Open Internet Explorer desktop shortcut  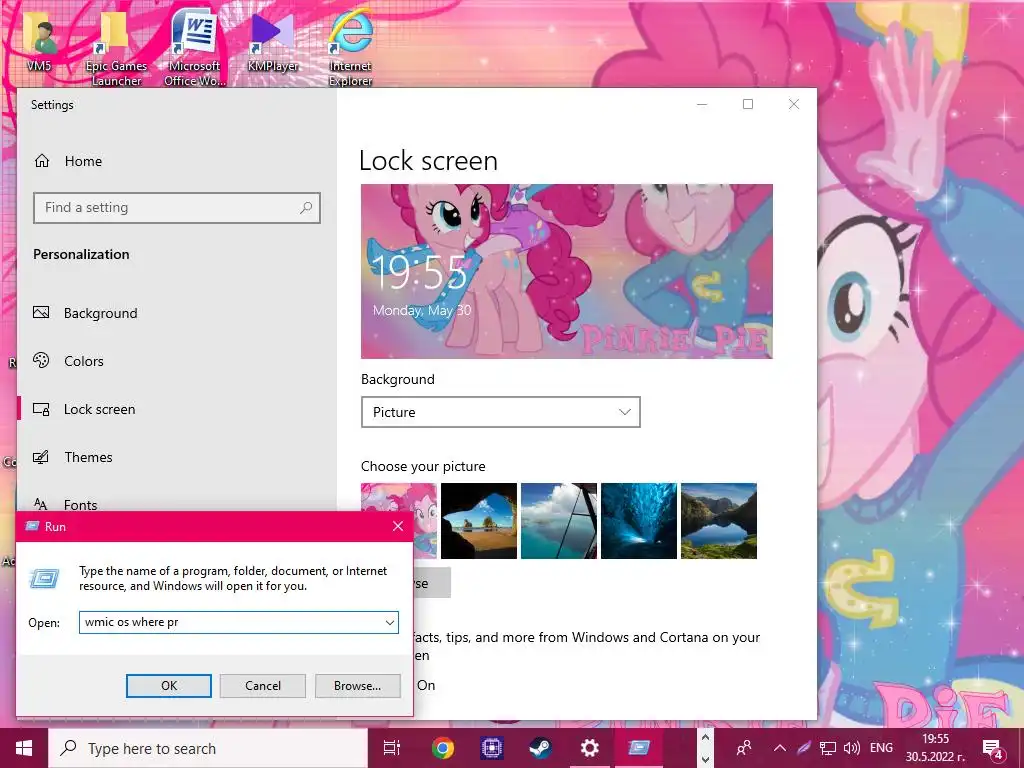coord(351,49)
